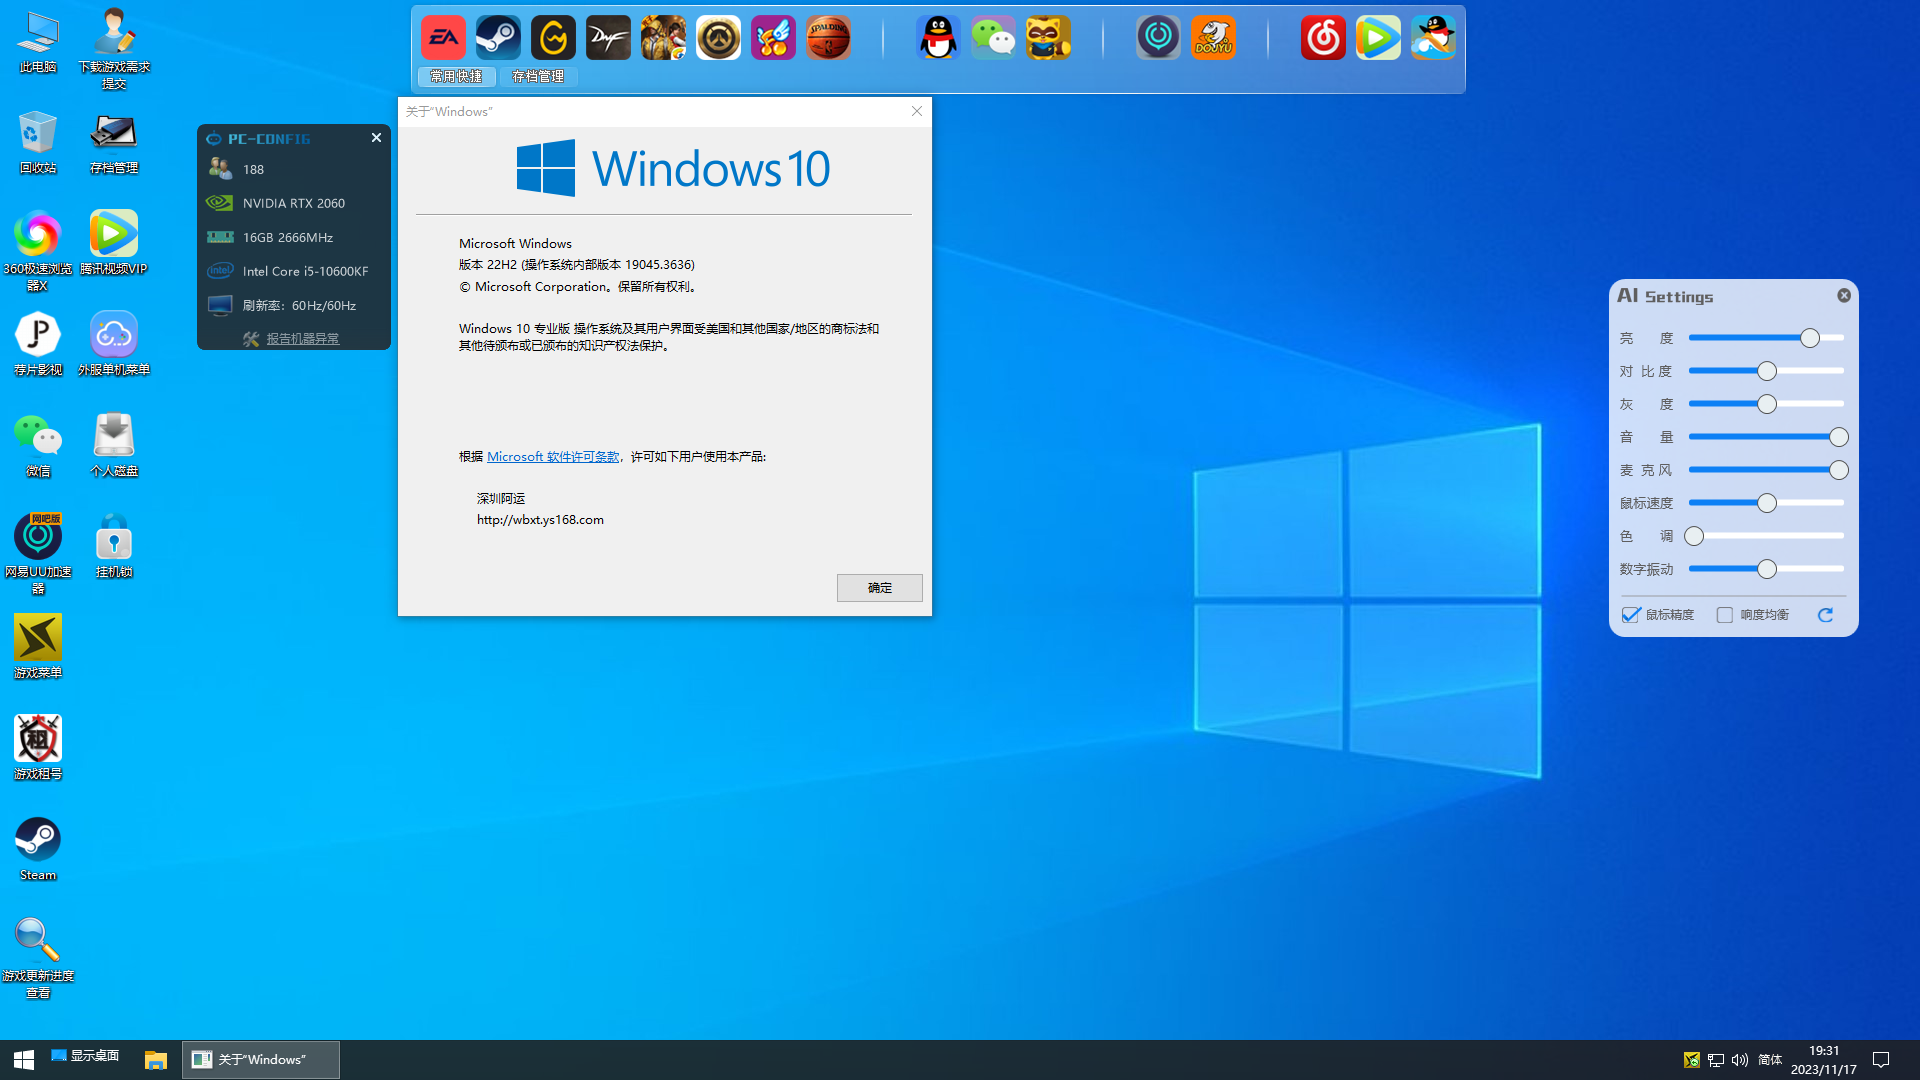Screen dimensions: 1920x1080
Task: Adjust the 亮度 brightness slider
Action: 1810,338
